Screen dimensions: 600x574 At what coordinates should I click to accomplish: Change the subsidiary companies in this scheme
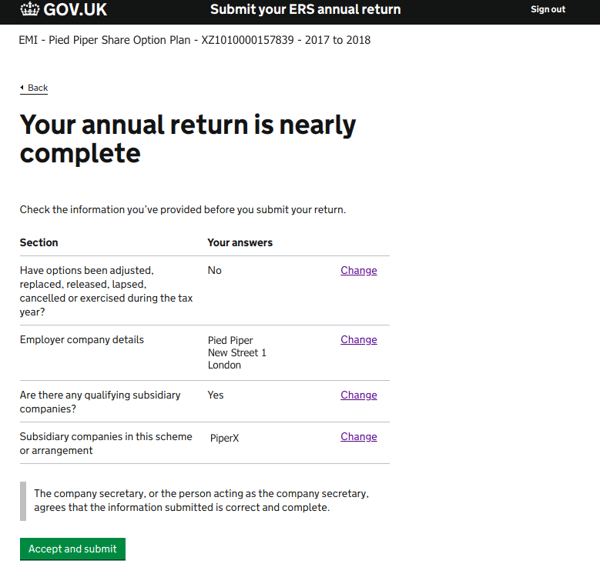[x=359, y=437]
